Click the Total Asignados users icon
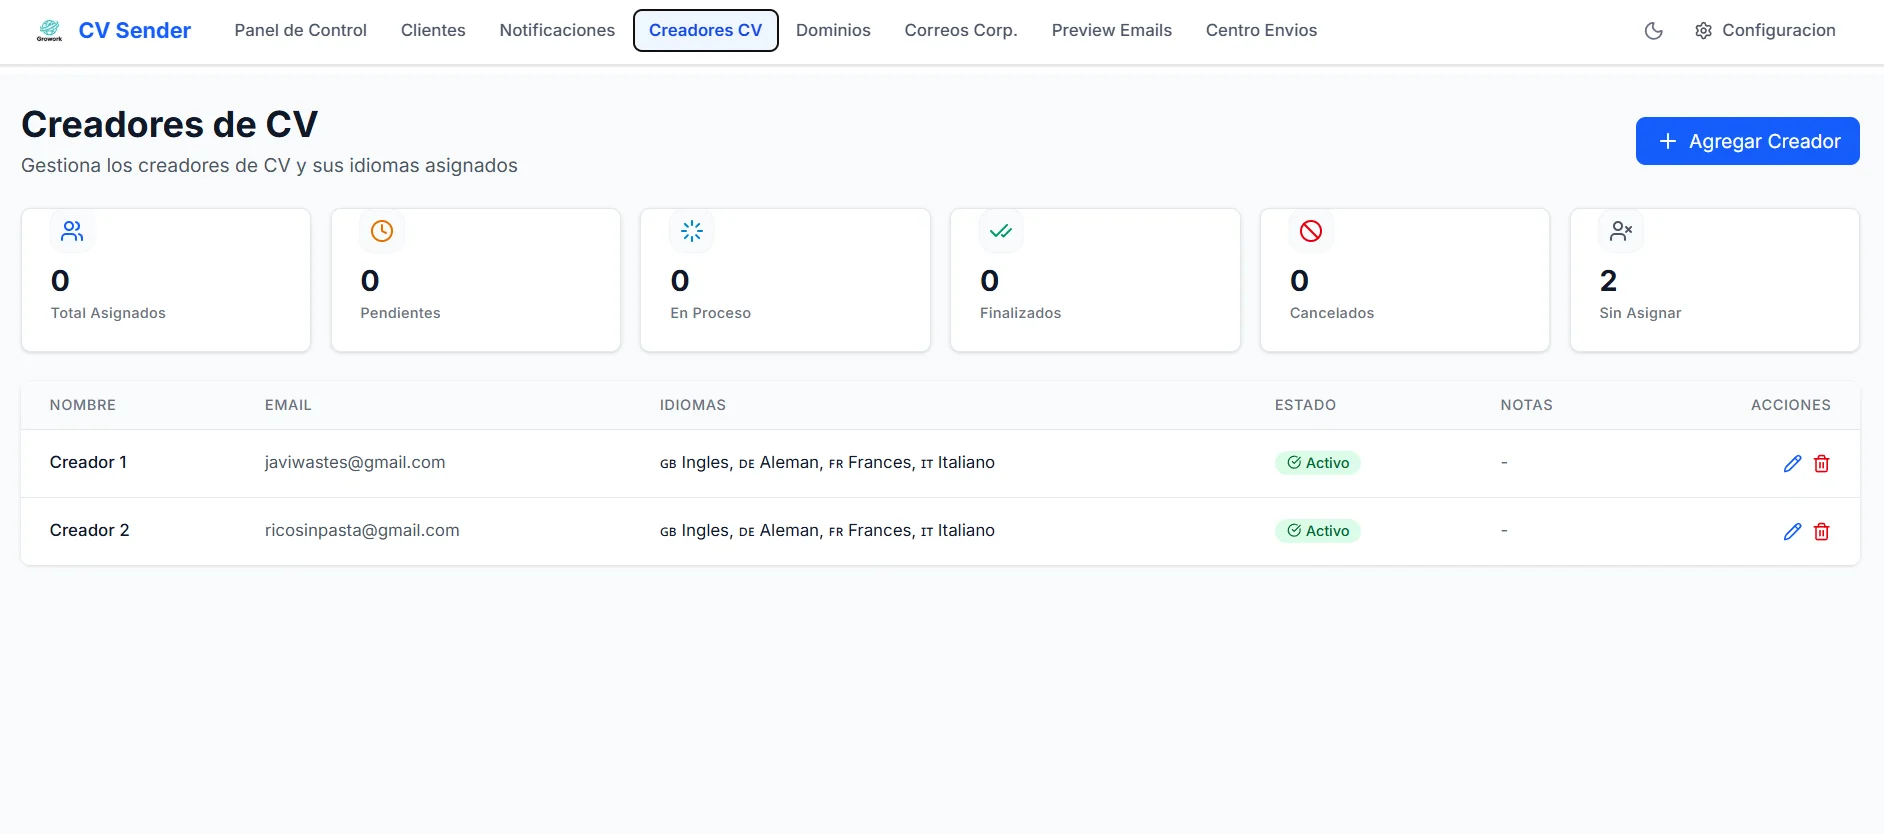The height and width of the screenshot is (834, 1884). 72,231
